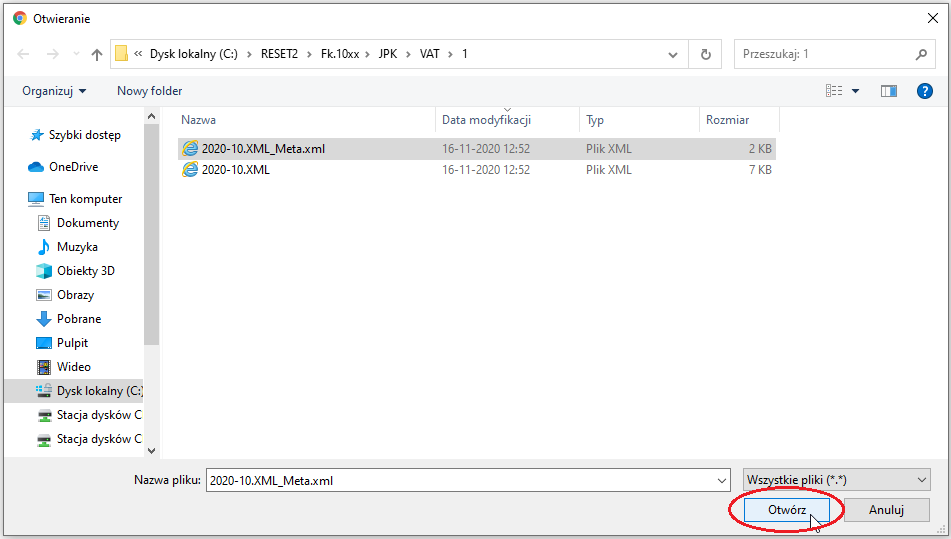Select Ten komputer in sidebar
Screen dimensions: 951x539
pyautogui.click(x=86, y=199)
